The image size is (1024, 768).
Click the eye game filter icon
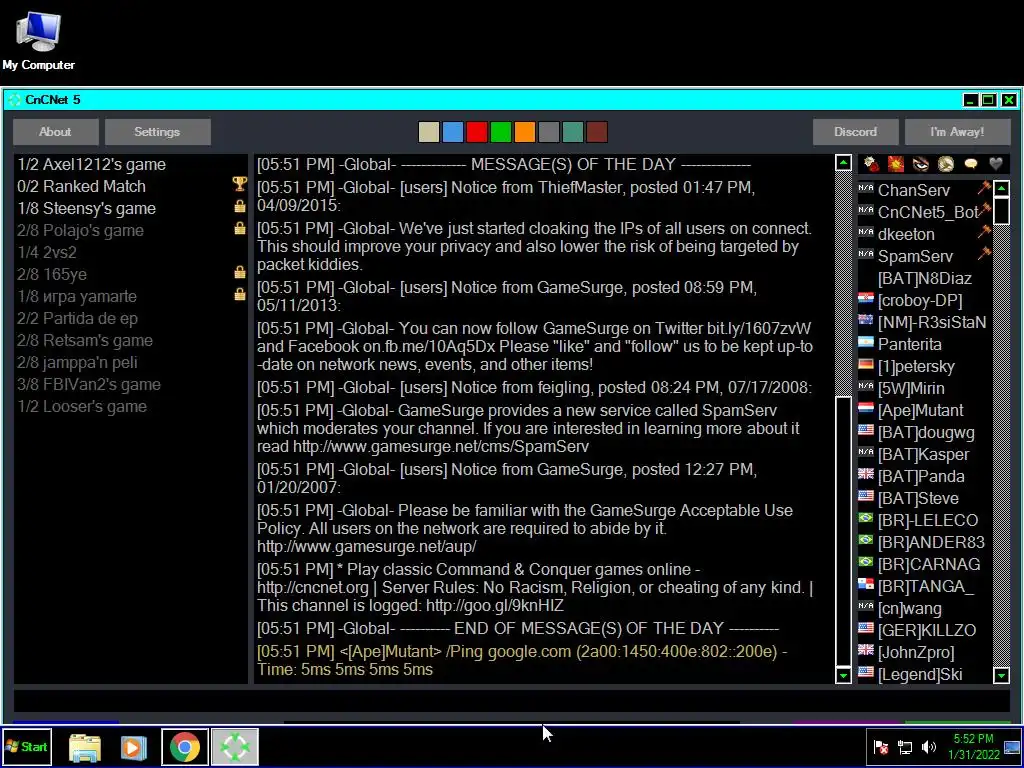(x=920, y=163)
